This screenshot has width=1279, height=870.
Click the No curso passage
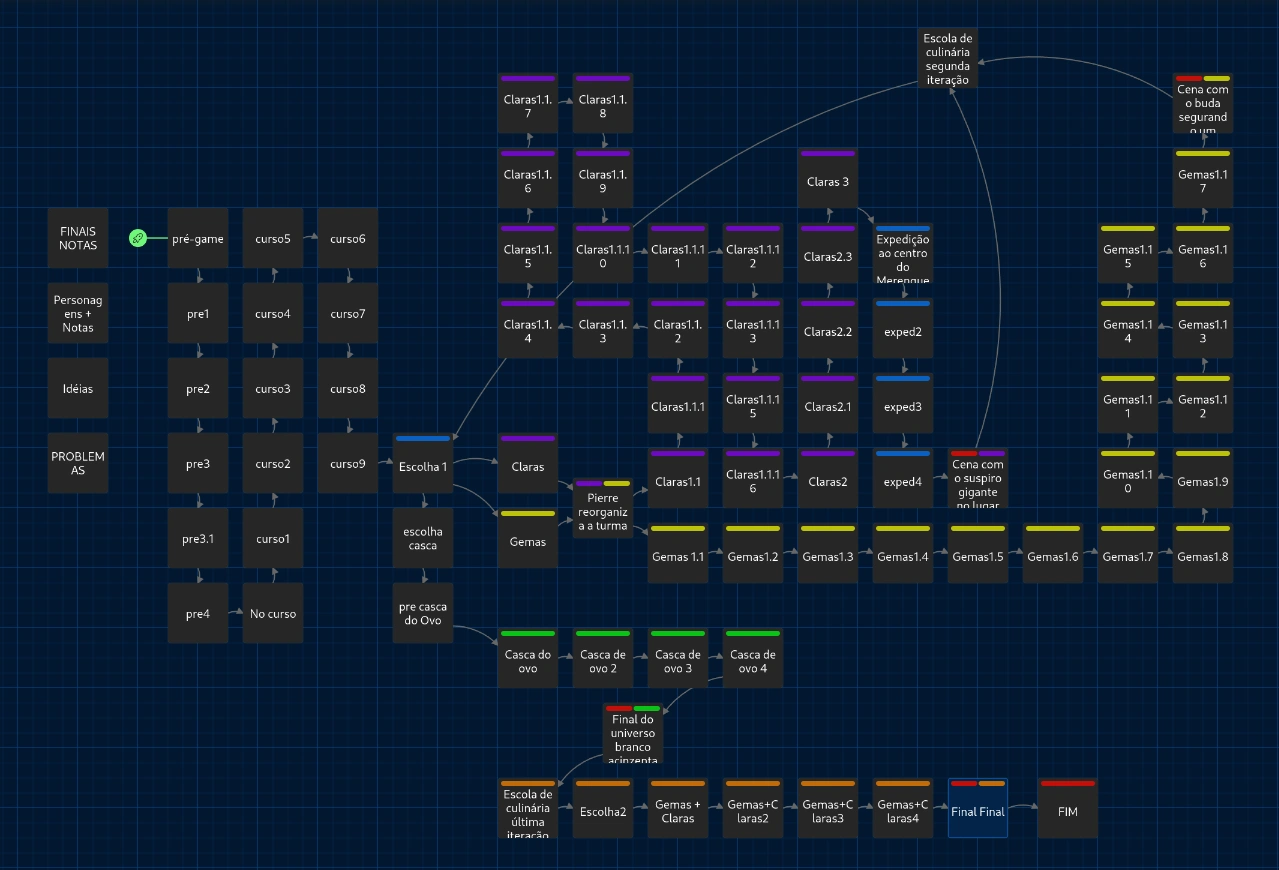click(x=273, y=614)
